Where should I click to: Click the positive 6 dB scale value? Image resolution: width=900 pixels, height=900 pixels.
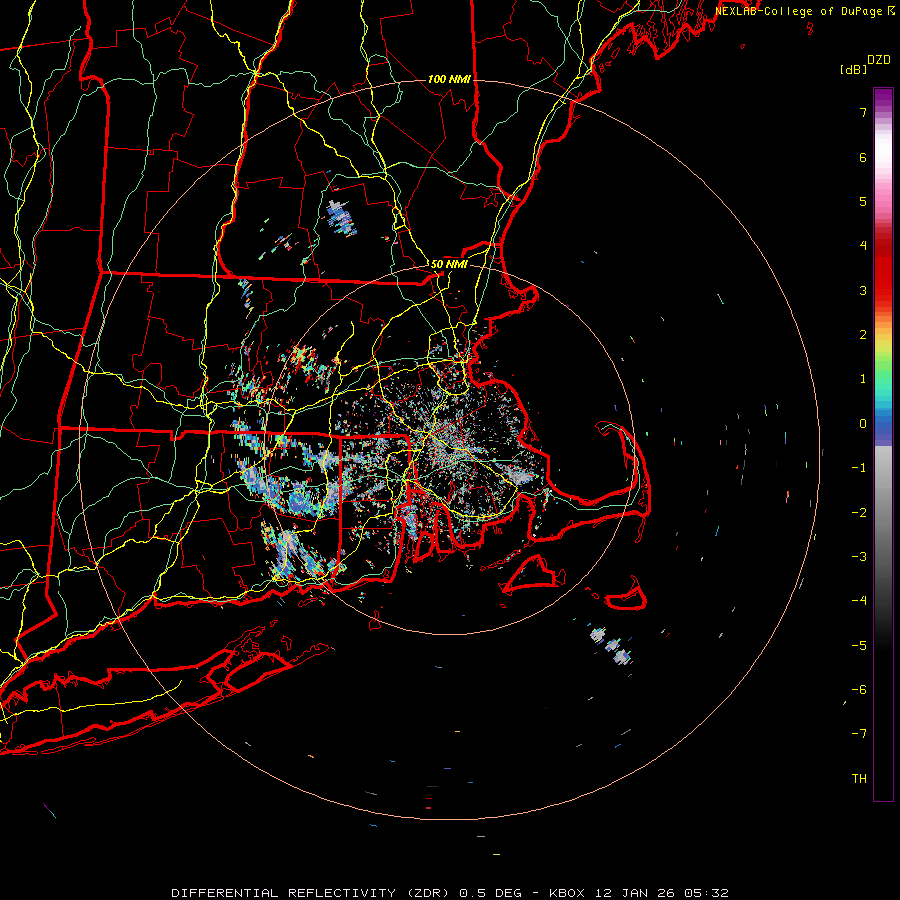(863, 157)
